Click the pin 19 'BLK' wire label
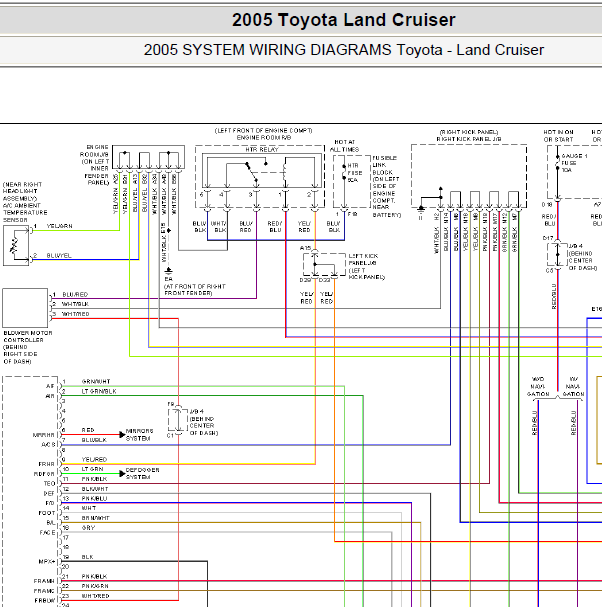This screenshot has height=607, width=602. point(87,557)
